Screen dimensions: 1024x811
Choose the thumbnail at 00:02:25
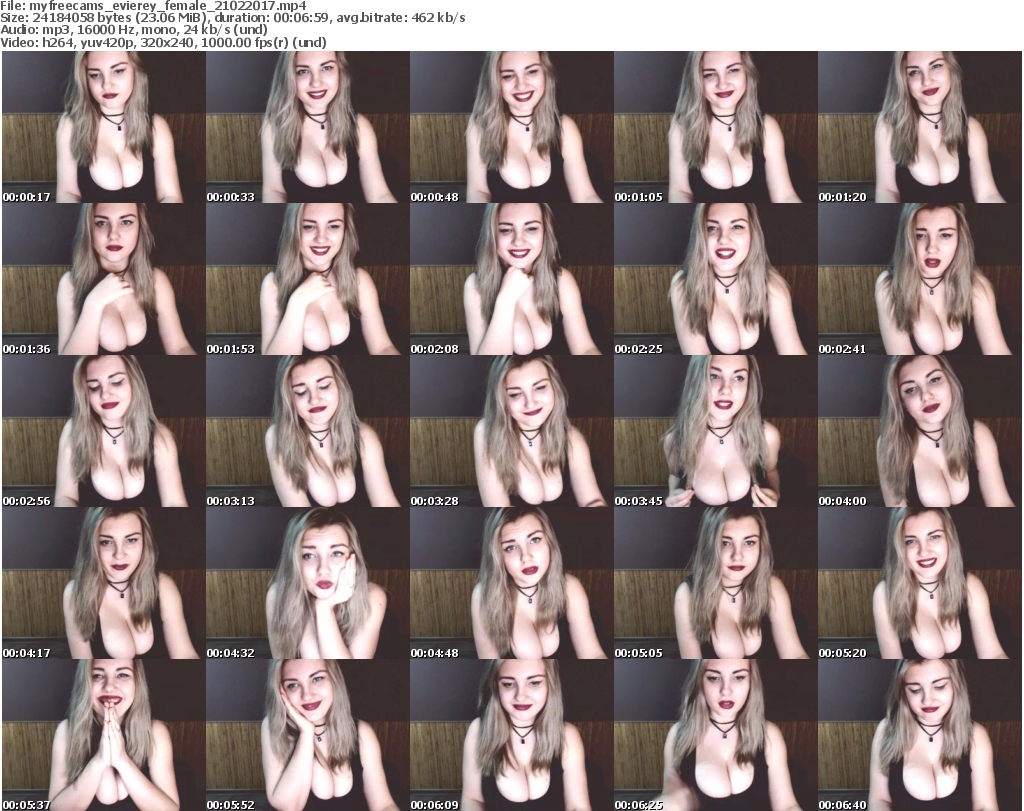pos(716,279)
